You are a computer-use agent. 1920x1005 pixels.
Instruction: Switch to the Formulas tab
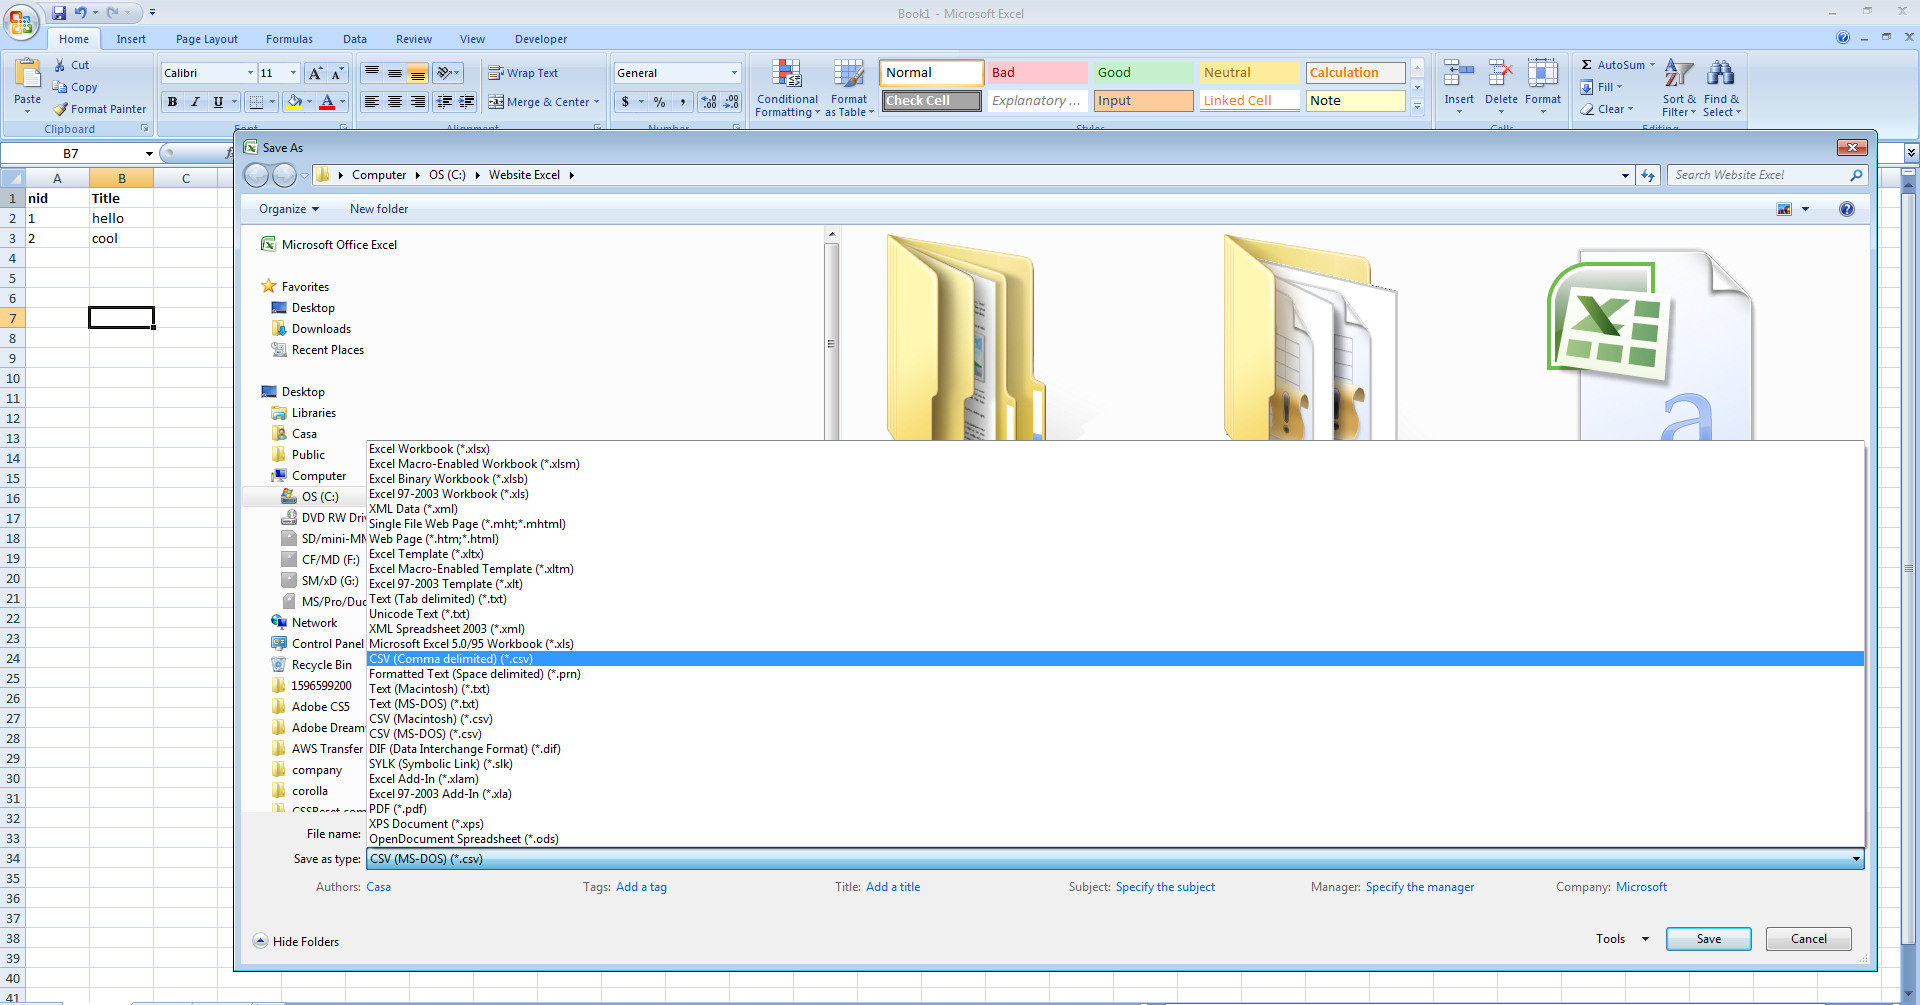(289, 39)
